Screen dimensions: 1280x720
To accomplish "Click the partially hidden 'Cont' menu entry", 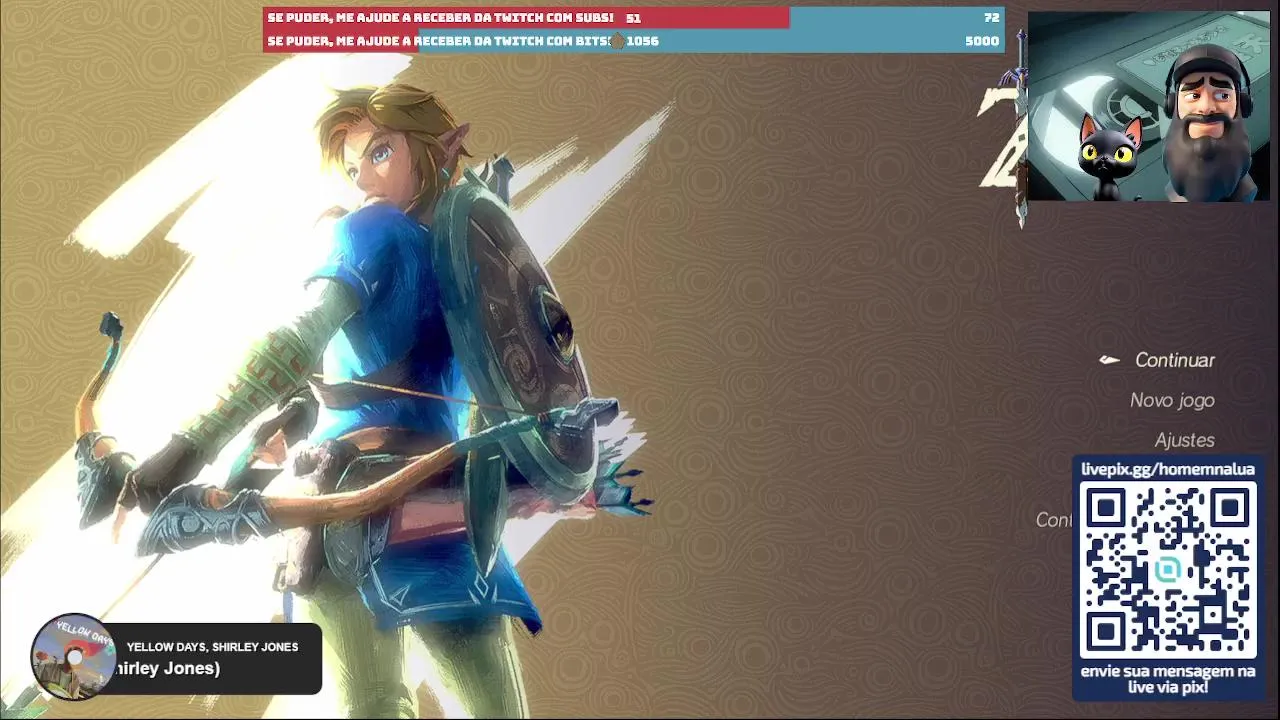I will click(1054, 520).
